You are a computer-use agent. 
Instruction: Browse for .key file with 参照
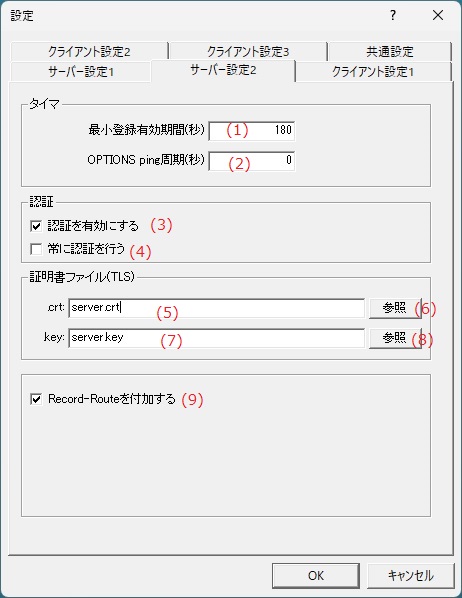tap(395, 338)
